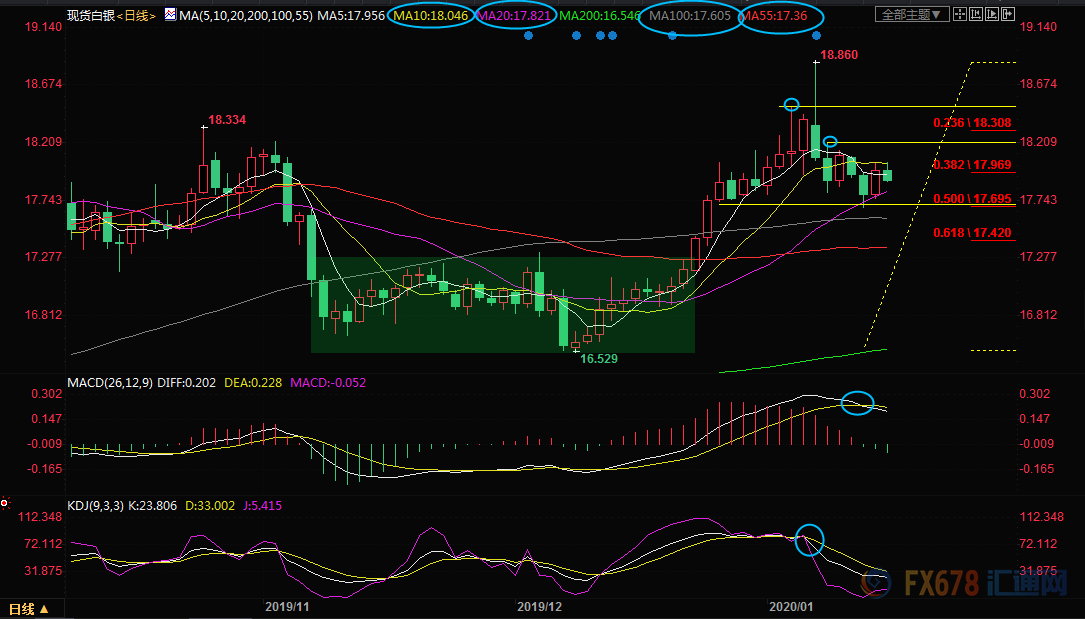Click the MA200:16.546 green legend label

(599, 15)
